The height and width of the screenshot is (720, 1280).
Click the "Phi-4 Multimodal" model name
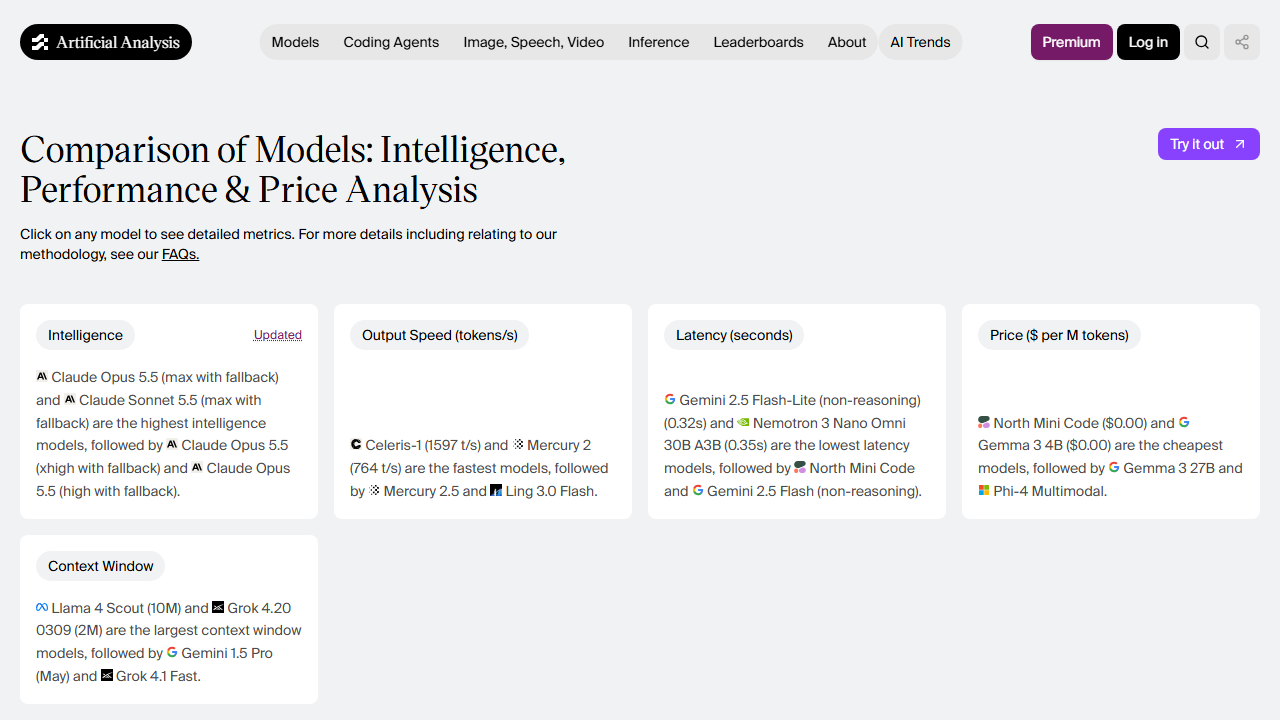point(1050,491)
